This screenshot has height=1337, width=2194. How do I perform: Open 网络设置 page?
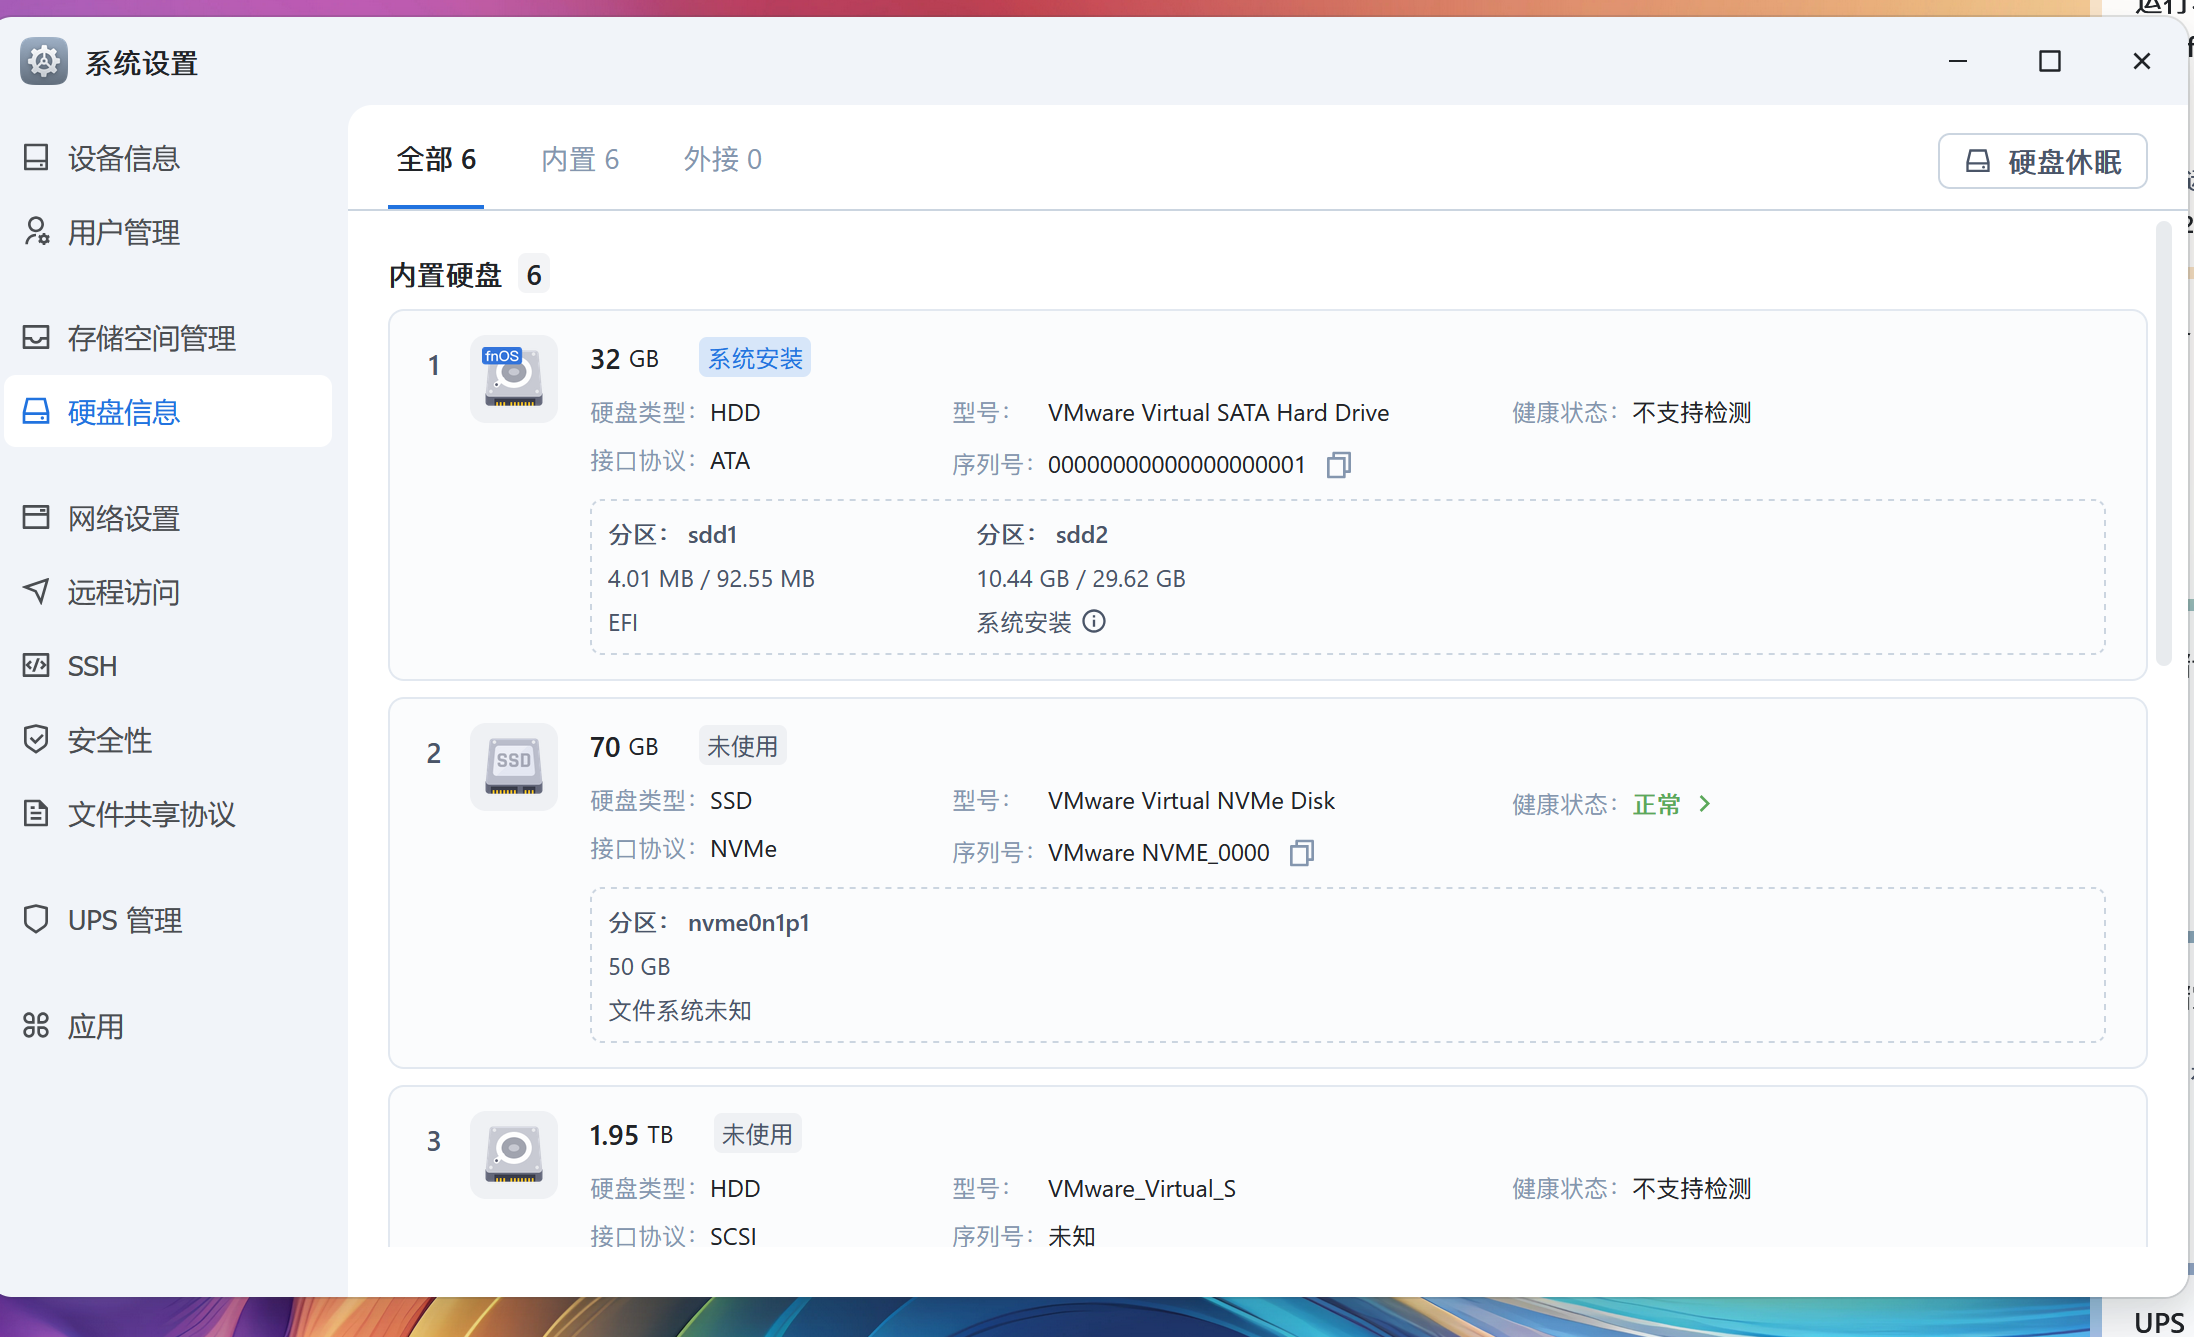pos(168,518)
